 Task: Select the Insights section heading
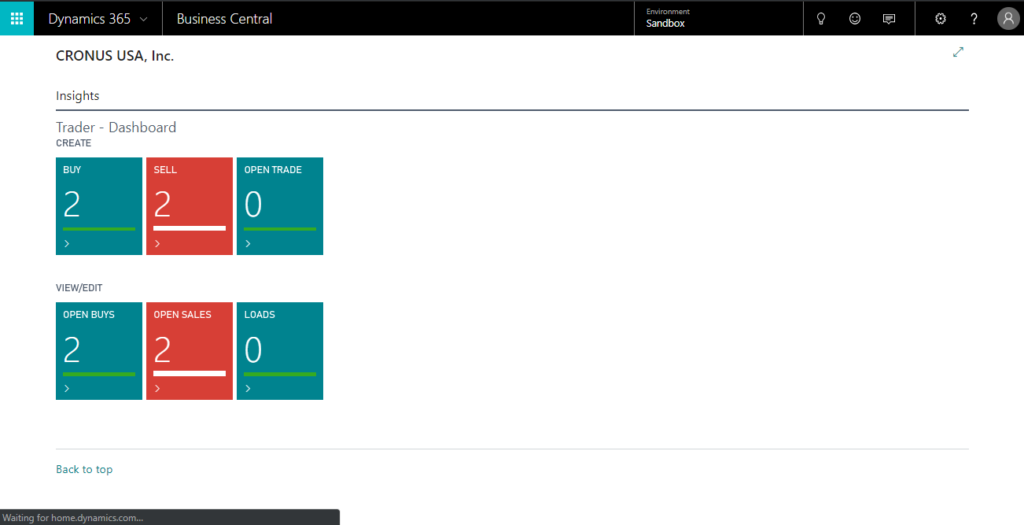[78, 95]
